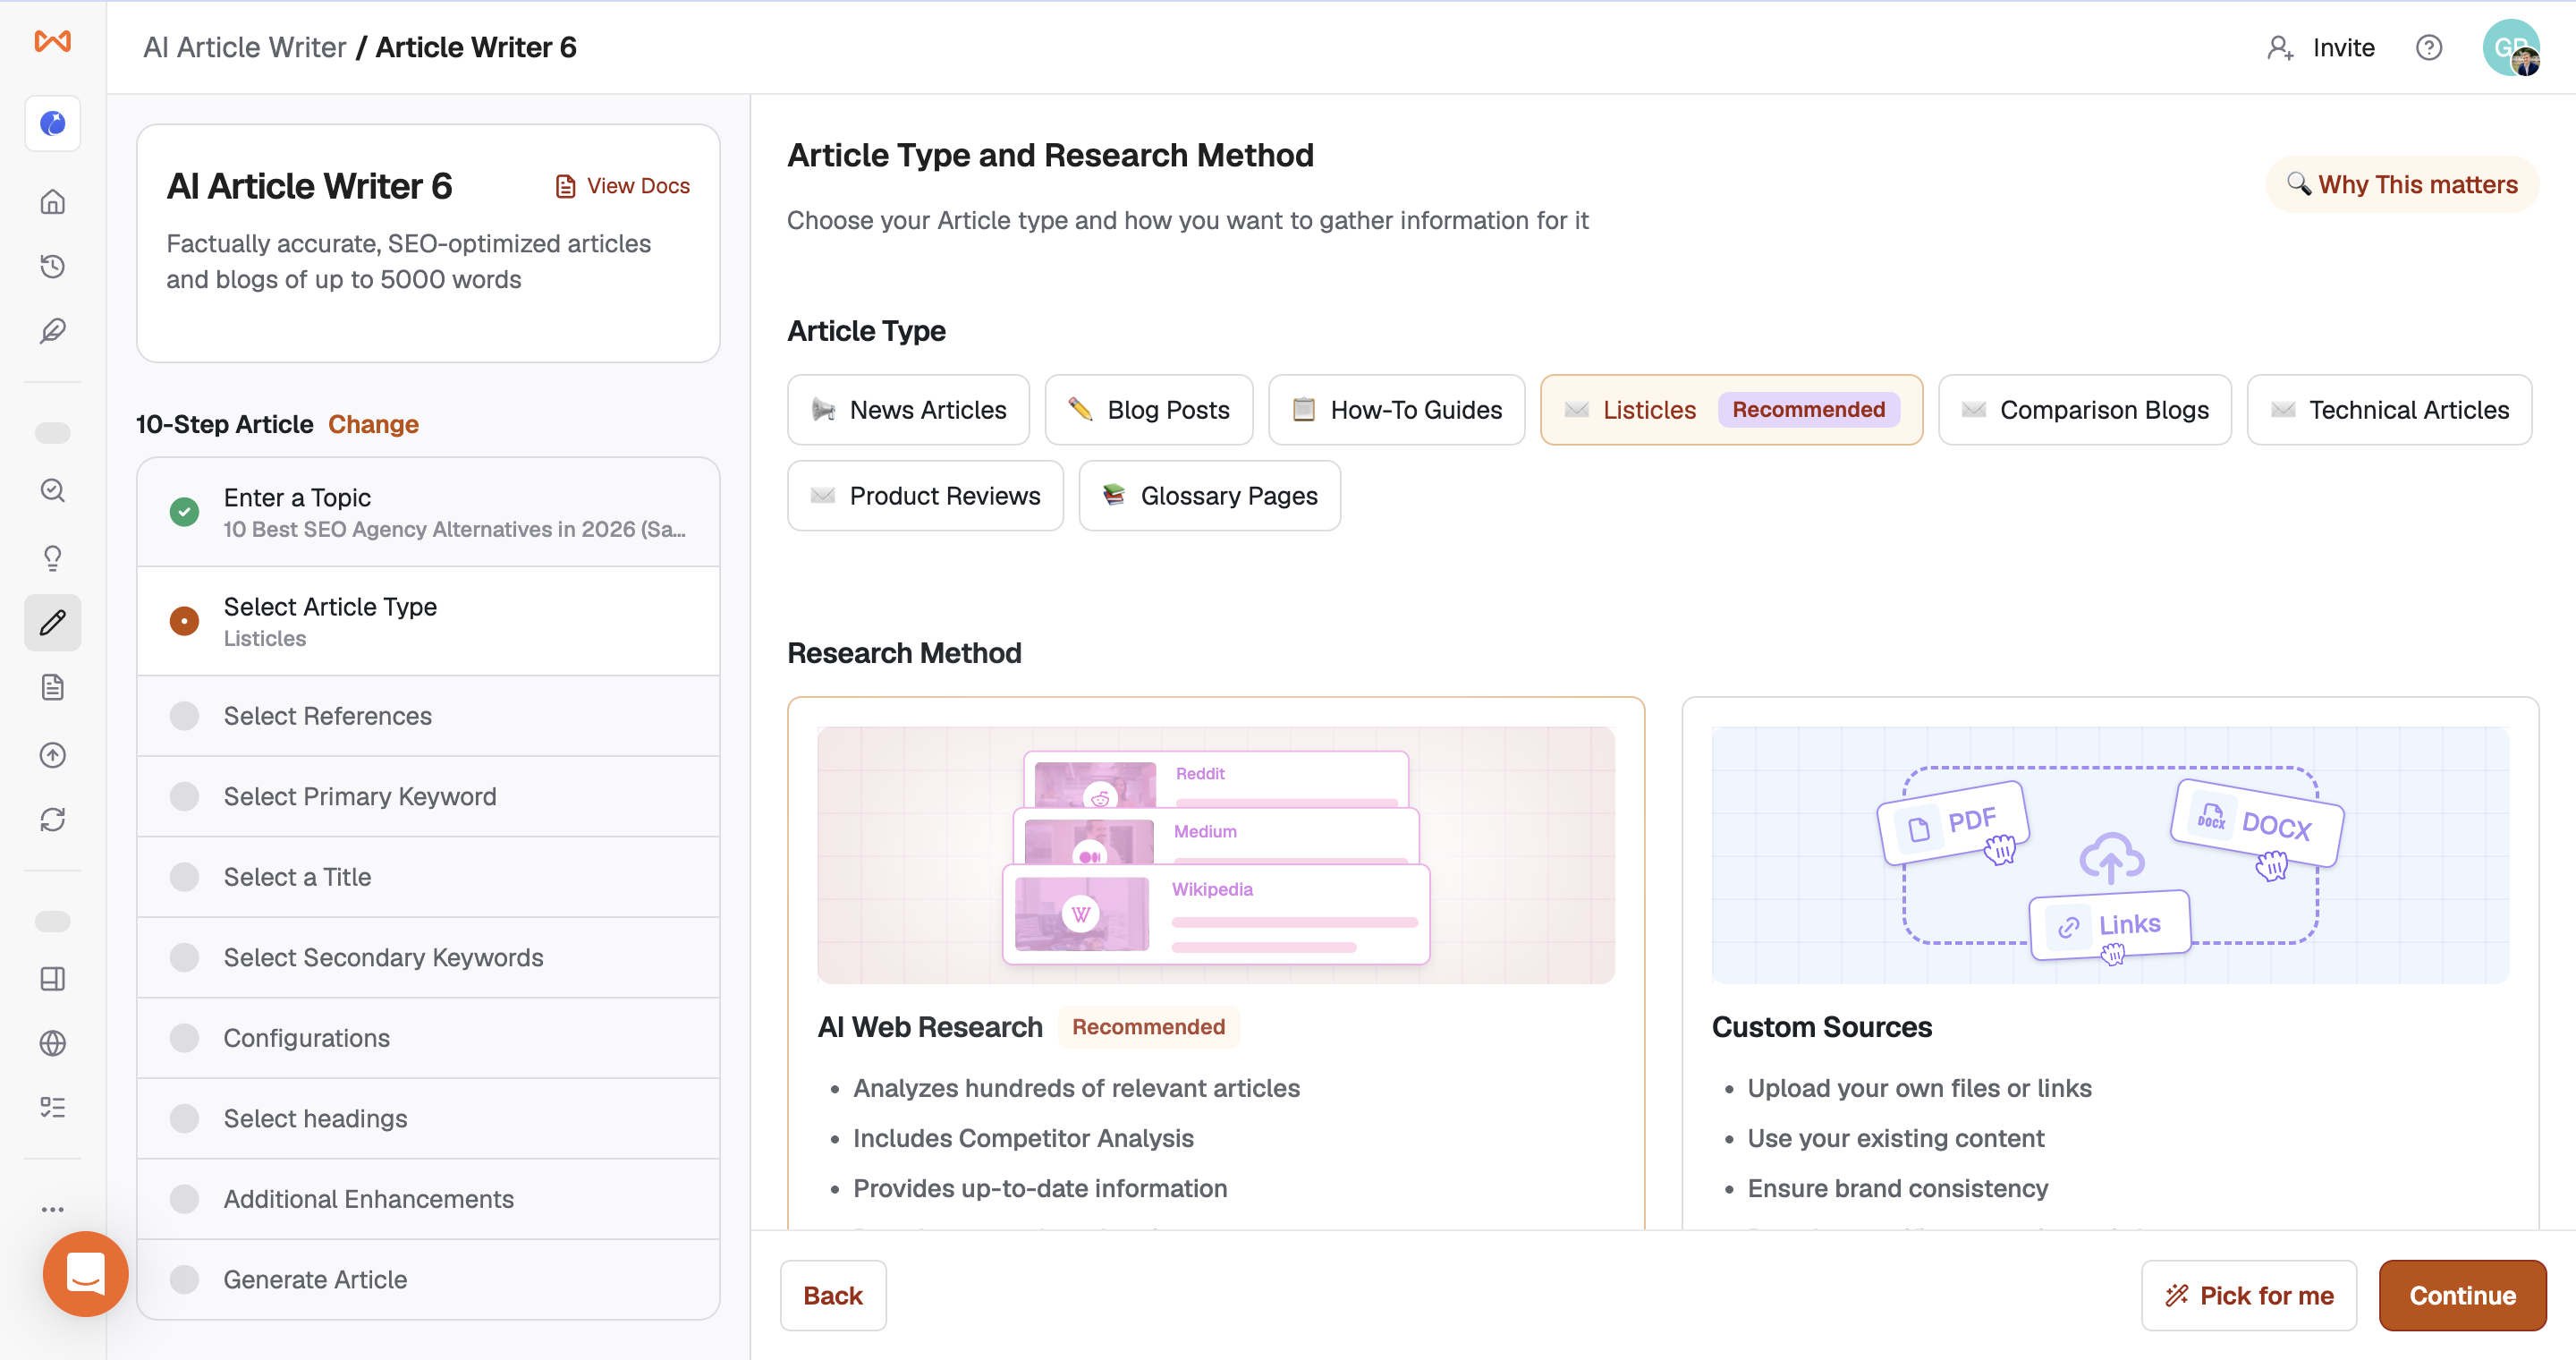The width and height of the screenshot is (2576, 1360).
Task: Open the blue chat assistant sidebar icon
Action: pos(52,123)
